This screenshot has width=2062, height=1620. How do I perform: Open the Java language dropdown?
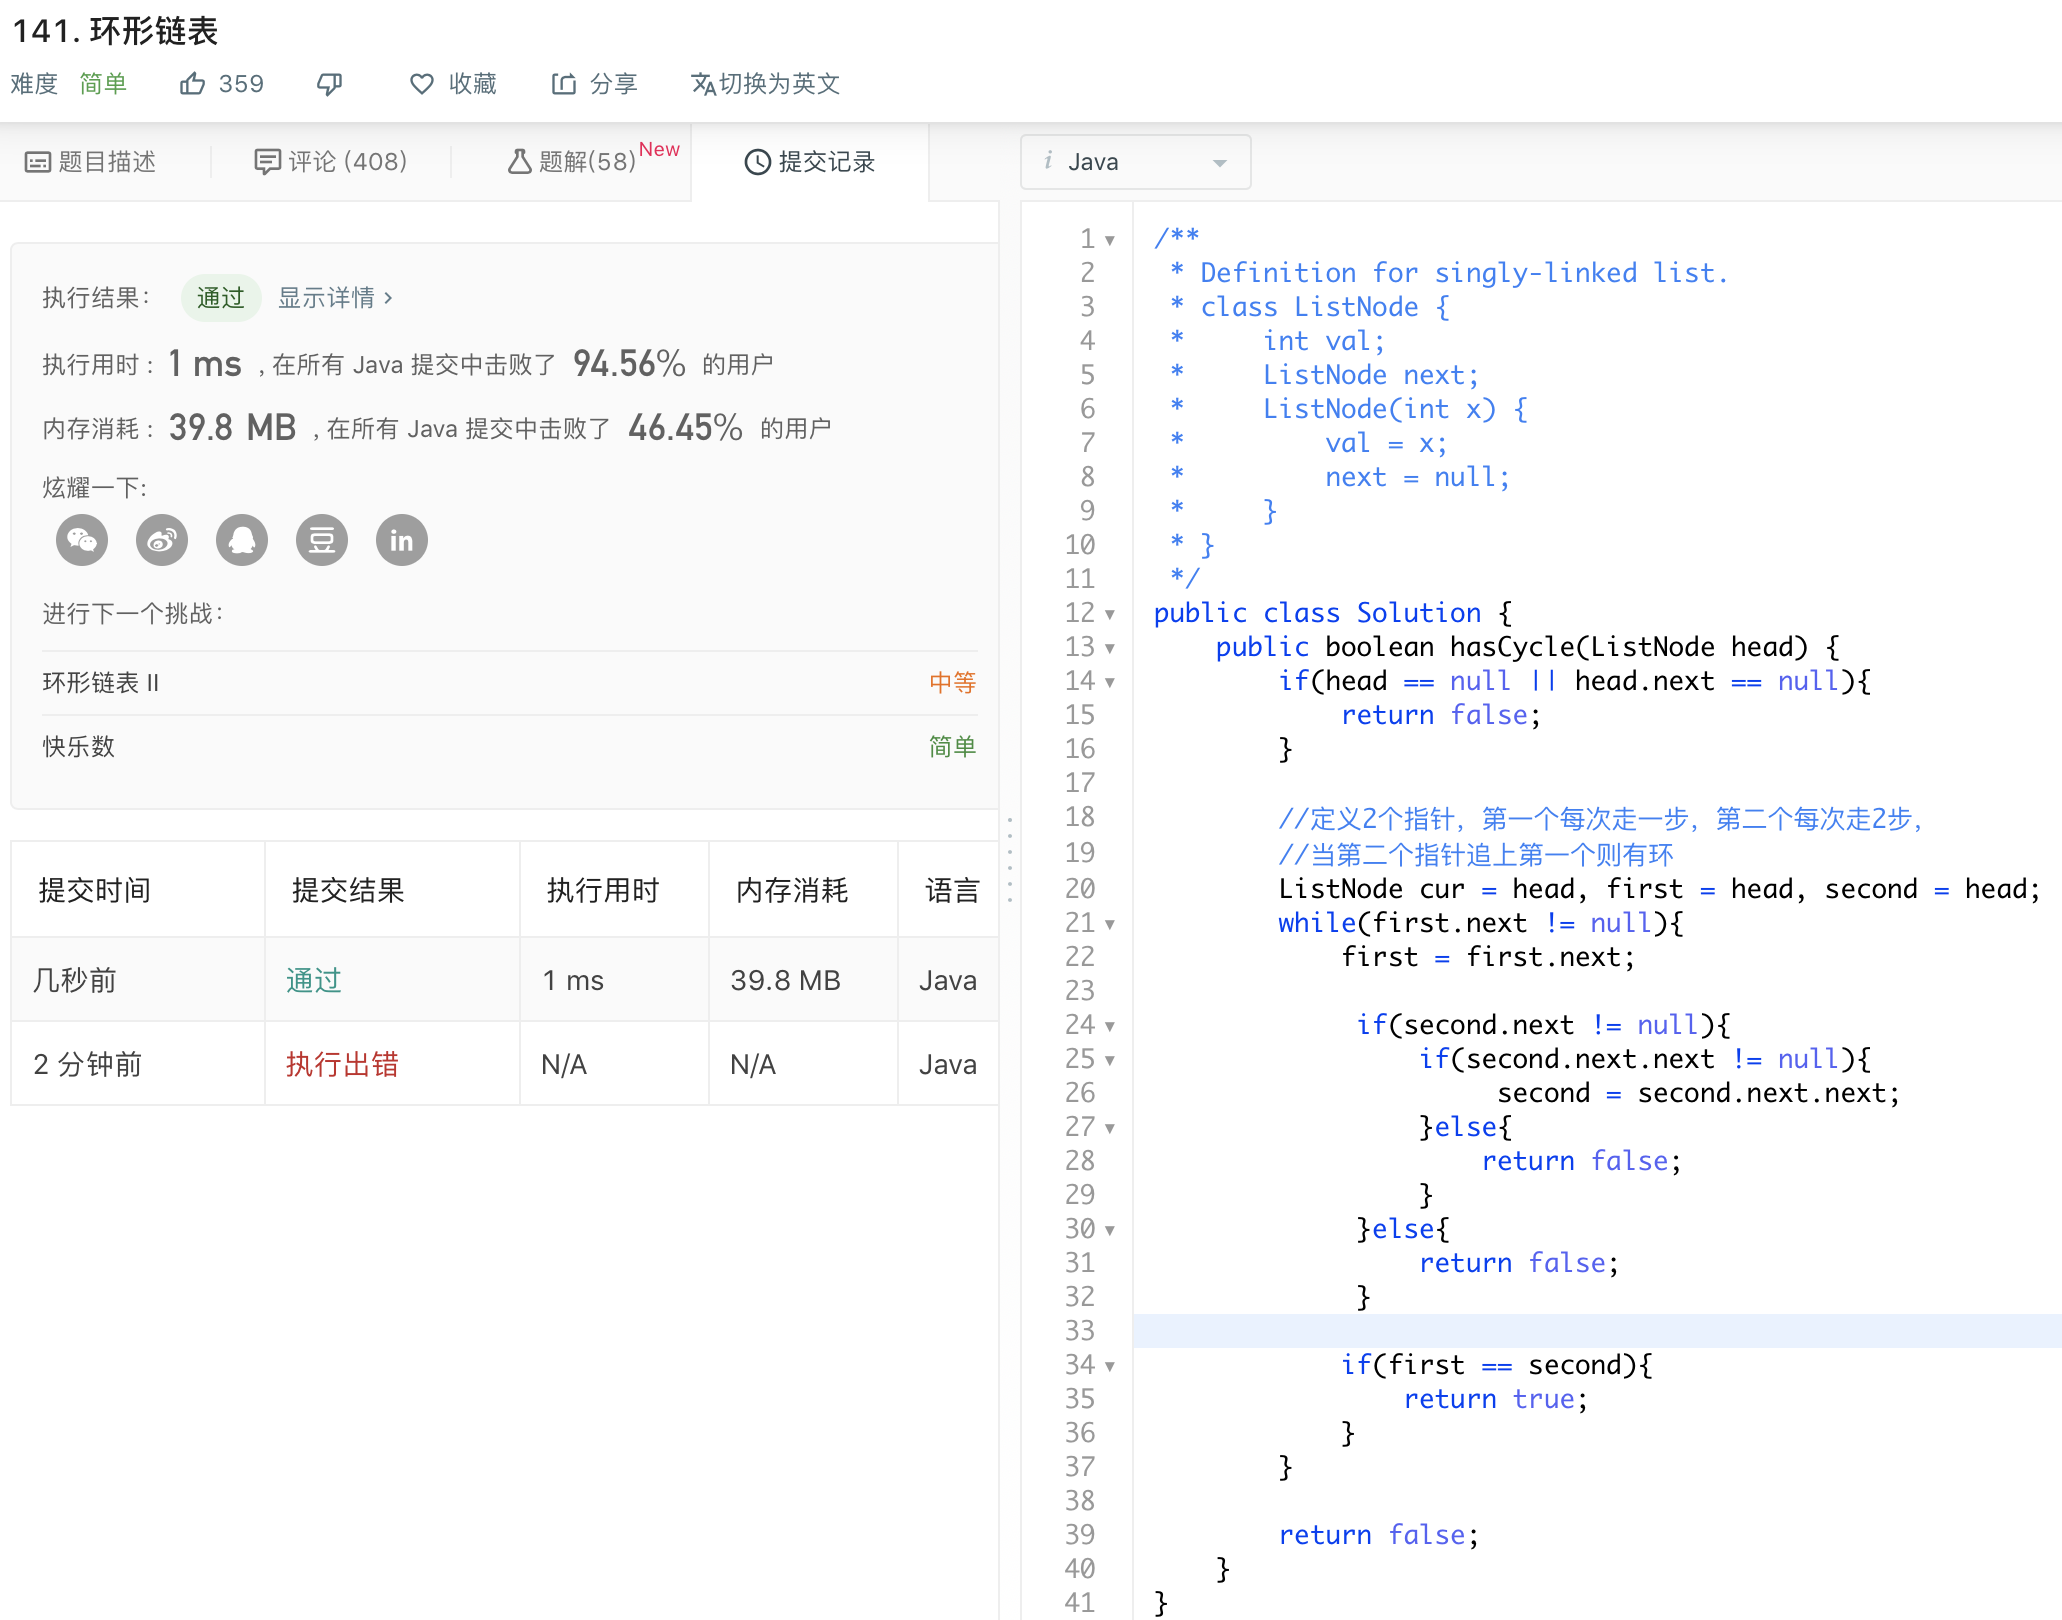tap(1135, 162)
